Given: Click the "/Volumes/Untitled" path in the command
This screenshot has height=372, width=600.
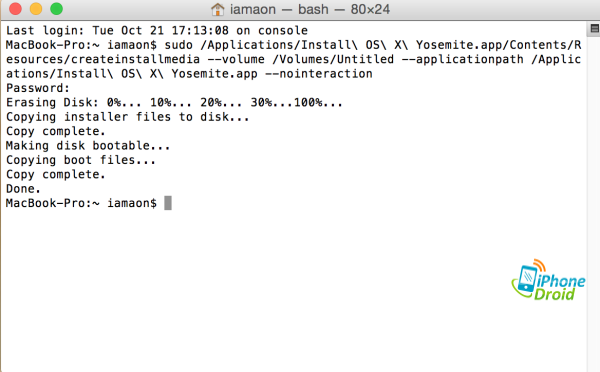Looking at the screenshot, I should coord(333,59).
